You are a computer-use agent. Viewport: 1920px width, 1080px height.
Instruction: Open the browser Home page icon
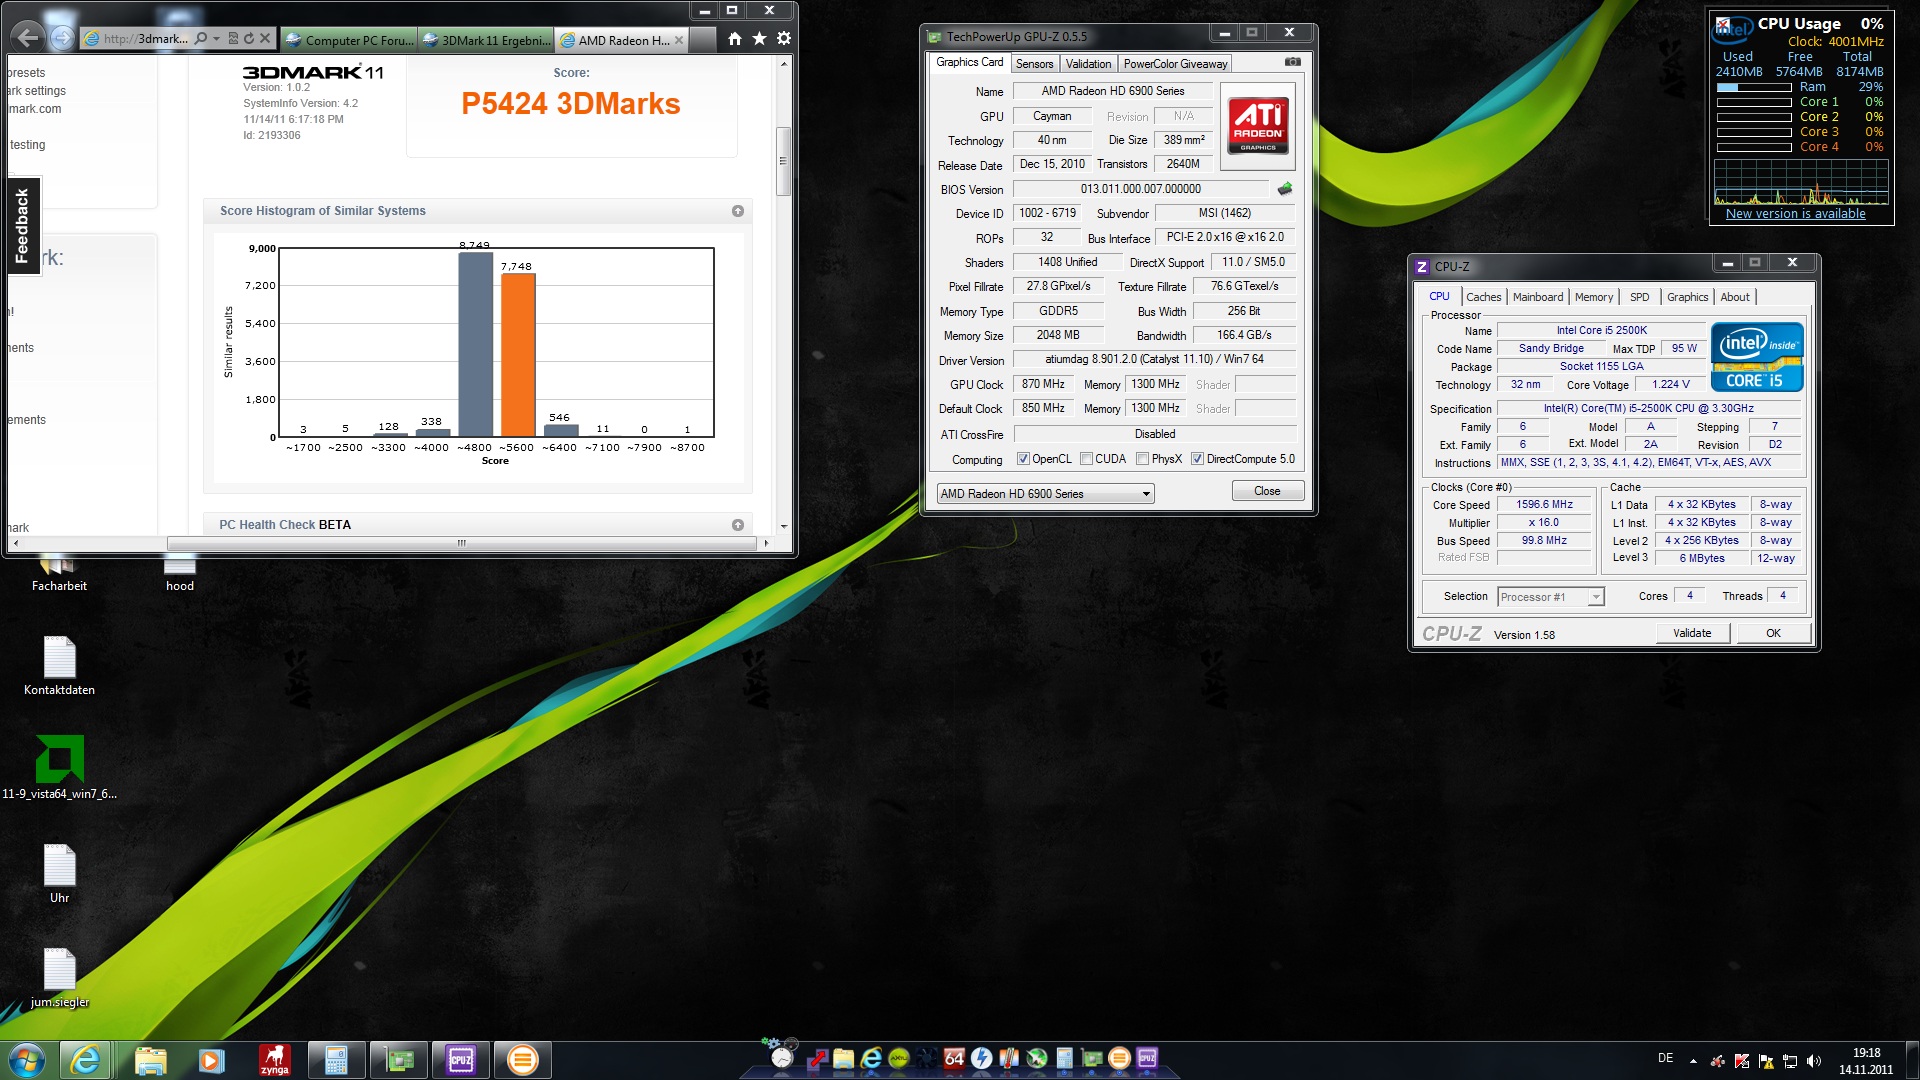pos(735,38)
